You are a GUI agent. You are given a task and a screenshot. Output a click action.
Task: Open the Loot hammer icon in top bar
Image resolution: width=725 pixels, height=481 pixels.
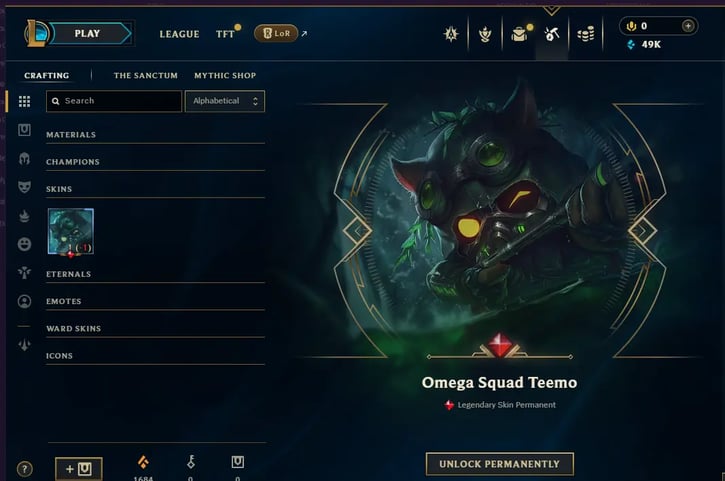coord(552,34)
